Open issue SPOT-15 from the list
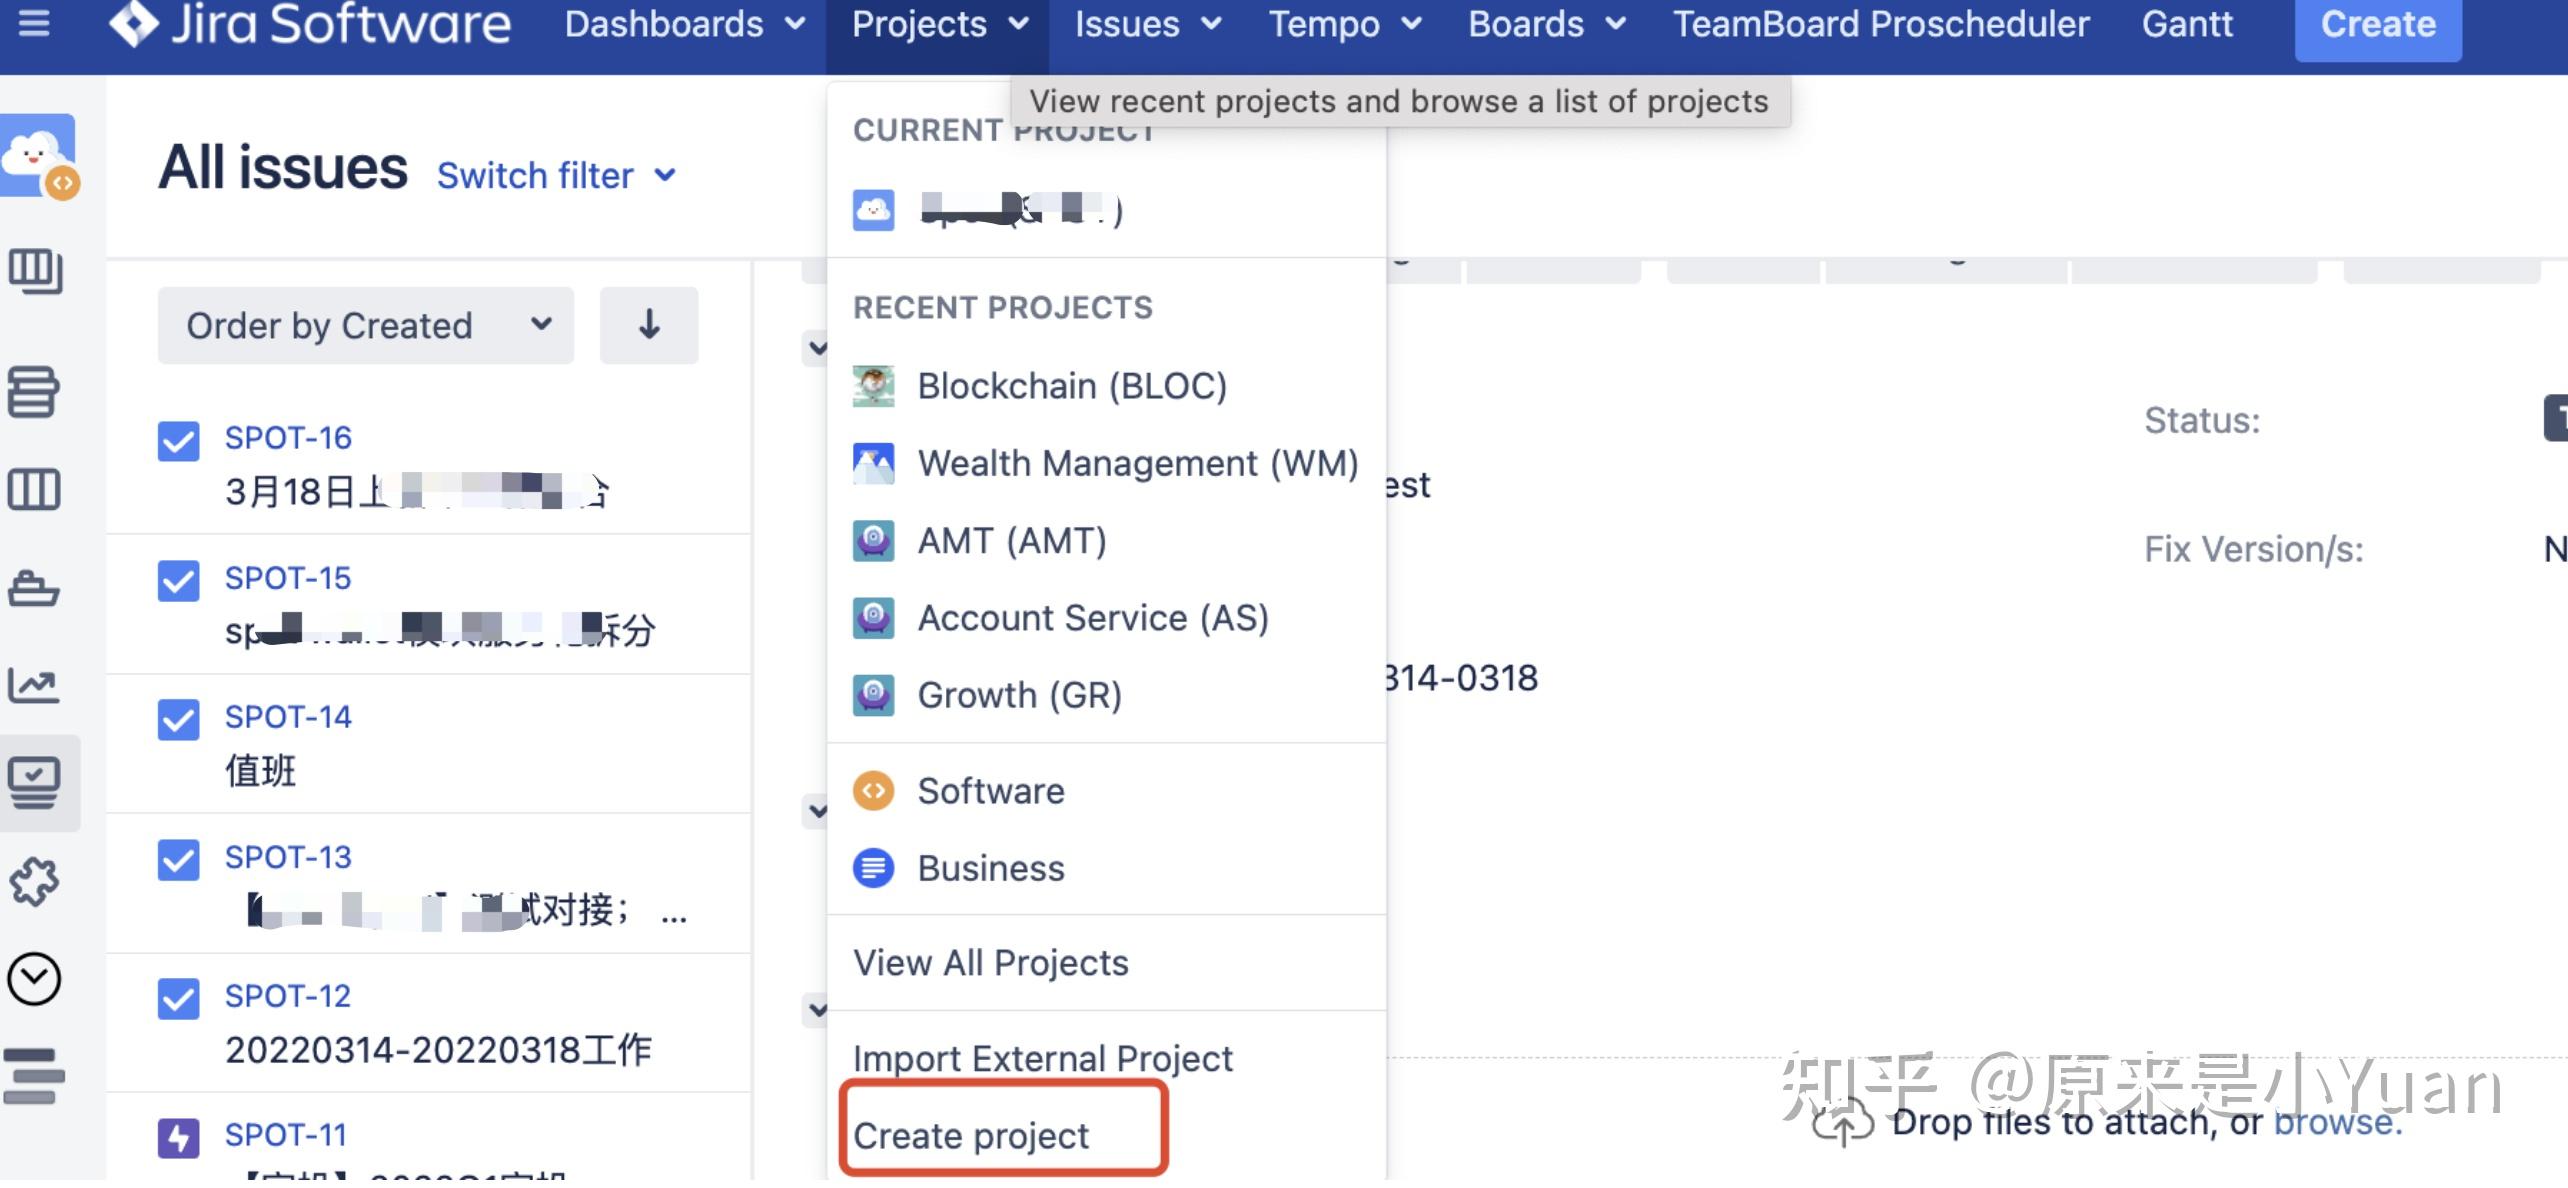The width and height of the screenshot is (2568, 1188). coord(288,578)
